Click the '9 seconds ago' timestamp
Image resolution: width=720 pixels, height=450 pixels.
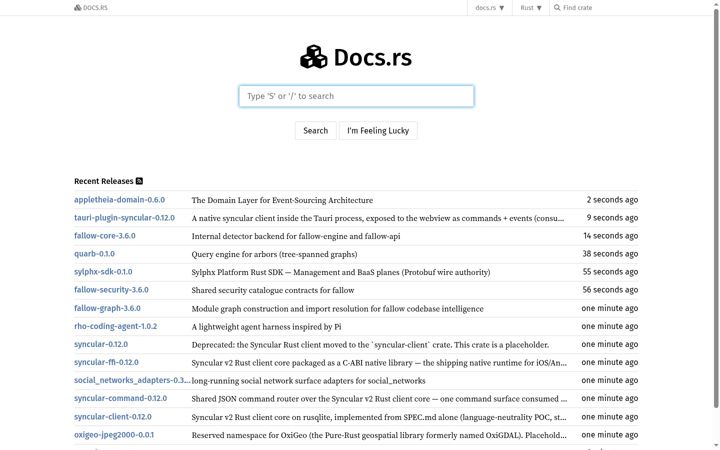pyautogui.click(x=612, y=218)
